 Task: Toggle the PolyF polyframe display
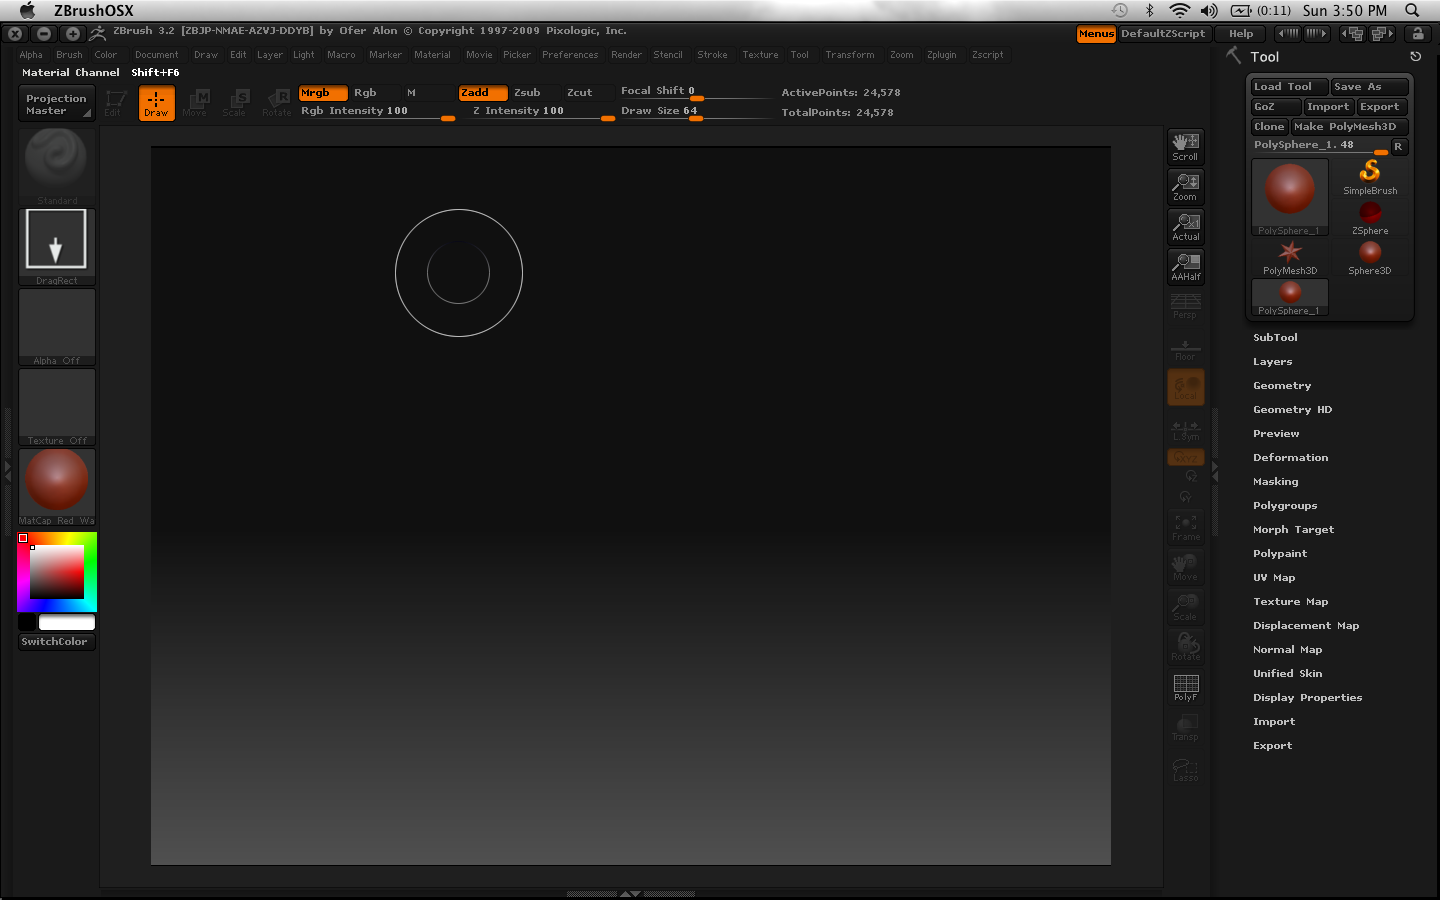(1186, 687)
